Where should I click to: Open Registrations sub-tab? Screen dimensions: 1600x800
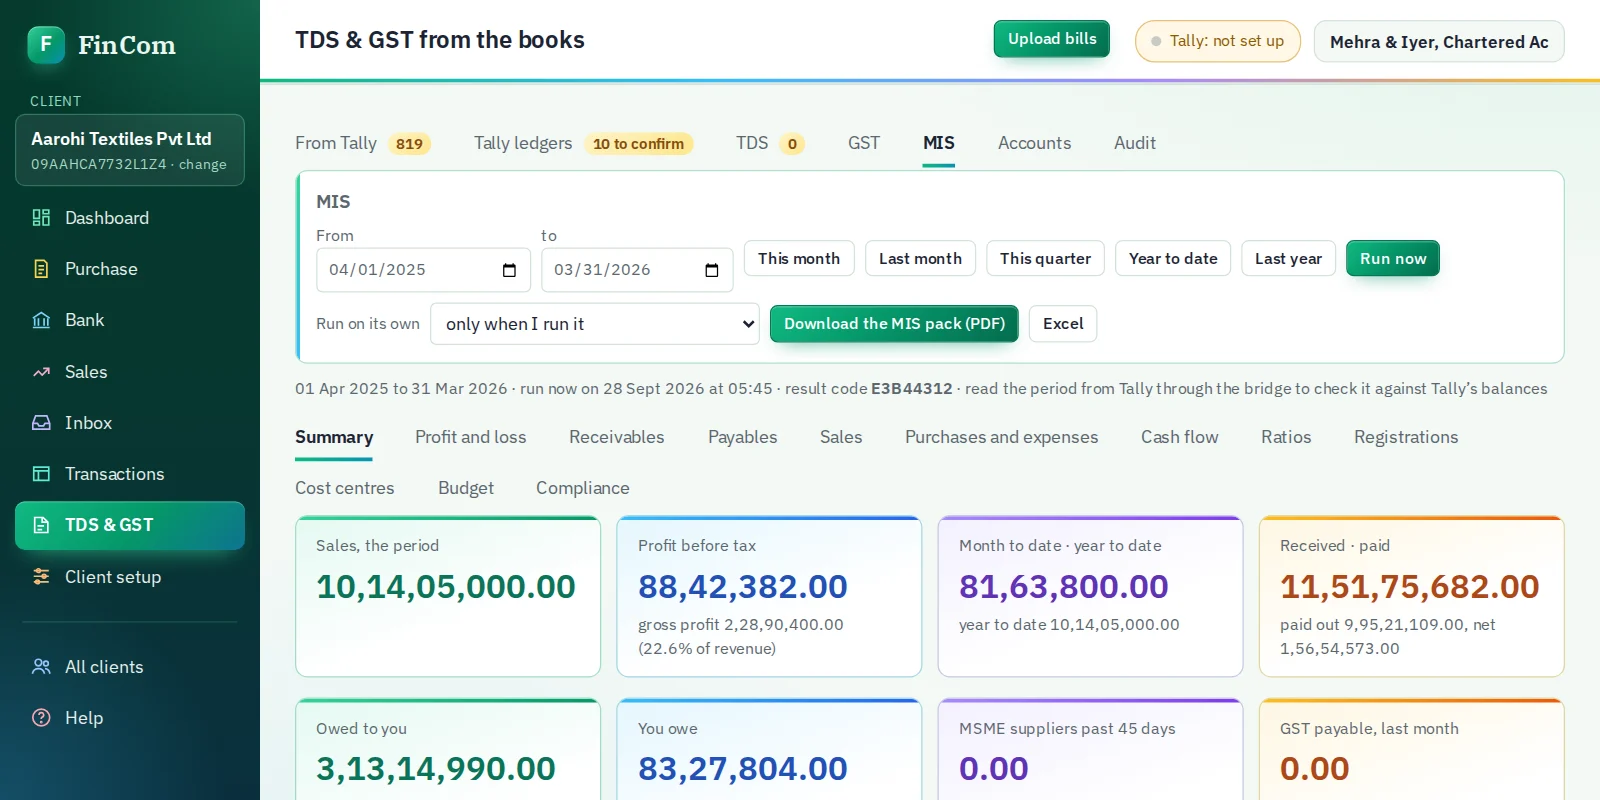click(1406, 437)
